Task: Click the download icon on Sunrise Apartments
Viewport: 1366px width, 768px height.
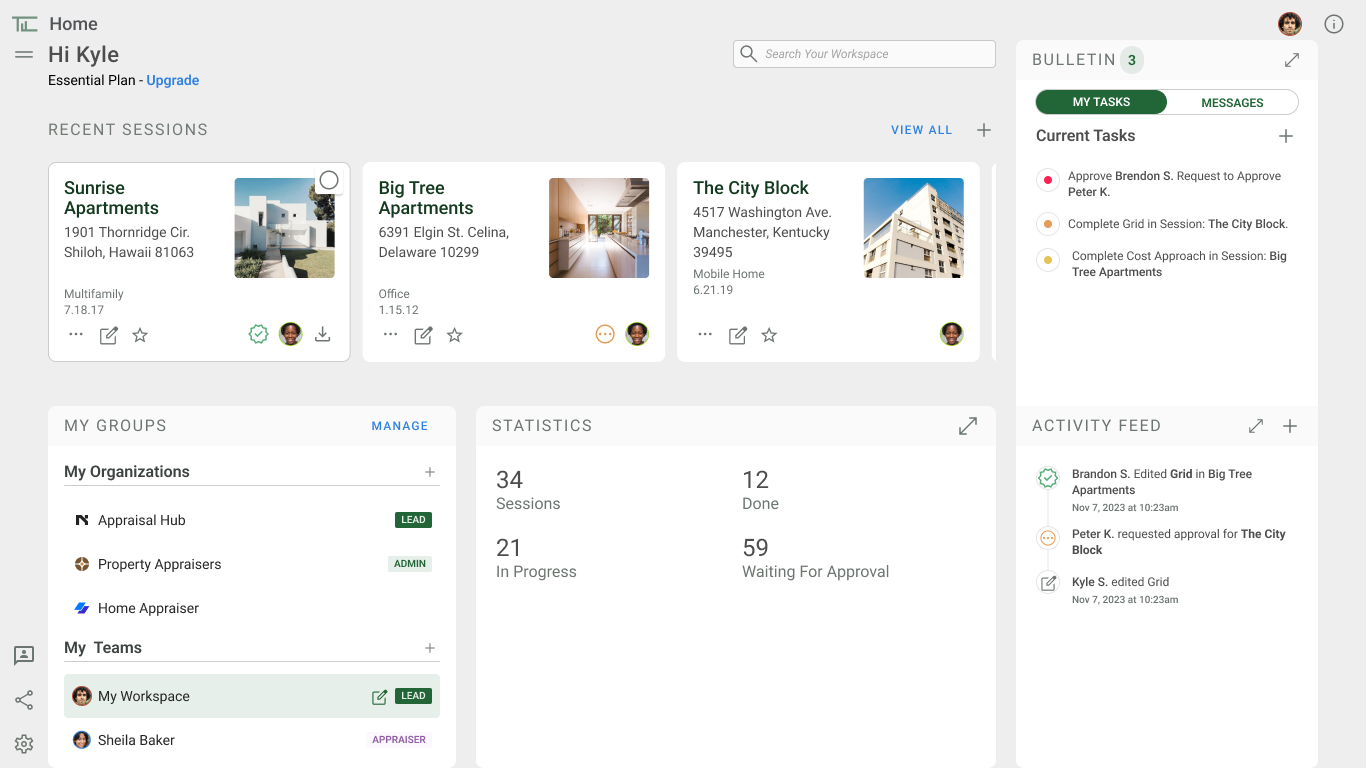Action: (x=322, y=335)
